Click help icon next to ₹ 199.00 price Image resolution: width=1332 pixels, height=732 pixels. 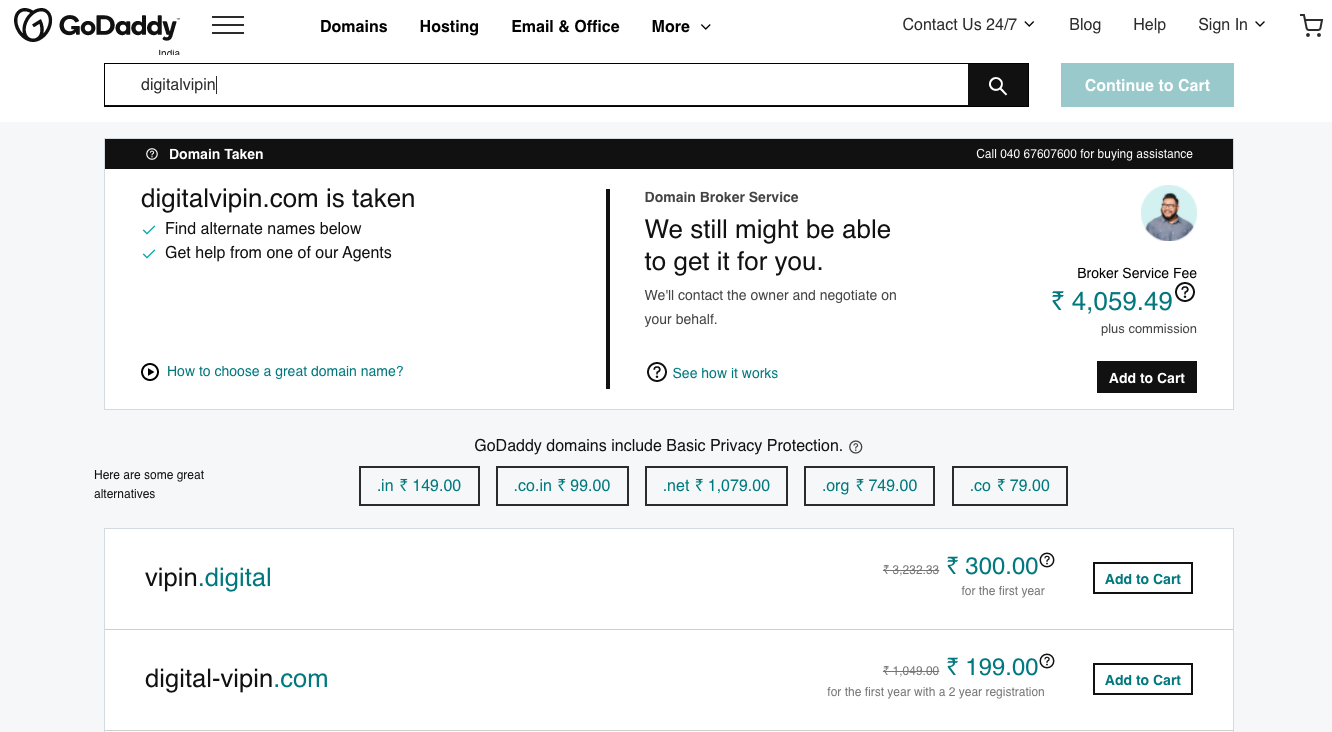[1047, 661]
